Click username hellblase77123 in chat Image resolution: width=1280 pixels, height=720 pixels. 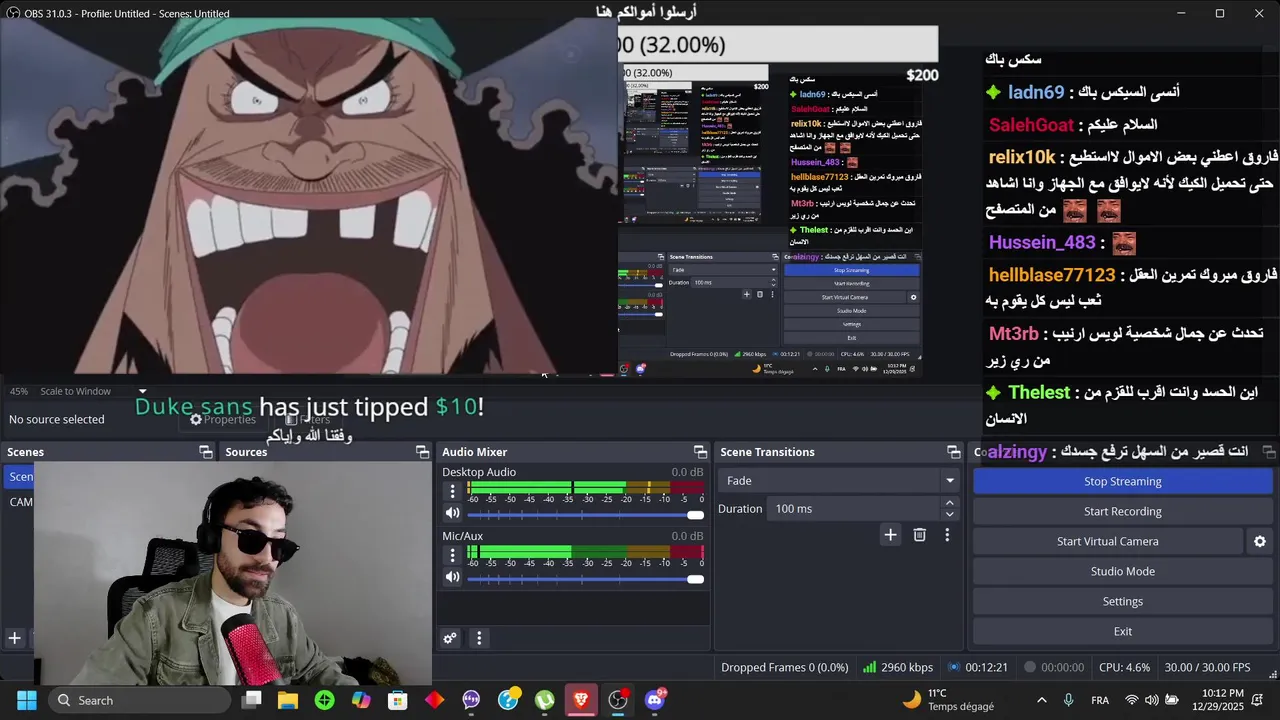pos(1052,275)
